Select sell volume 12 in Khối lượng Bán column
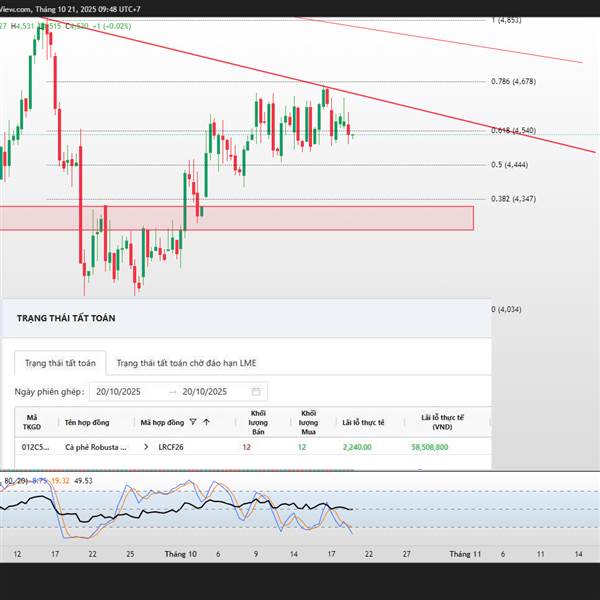The height and width of the screenshot is (600, 600). tap(246, 447)
